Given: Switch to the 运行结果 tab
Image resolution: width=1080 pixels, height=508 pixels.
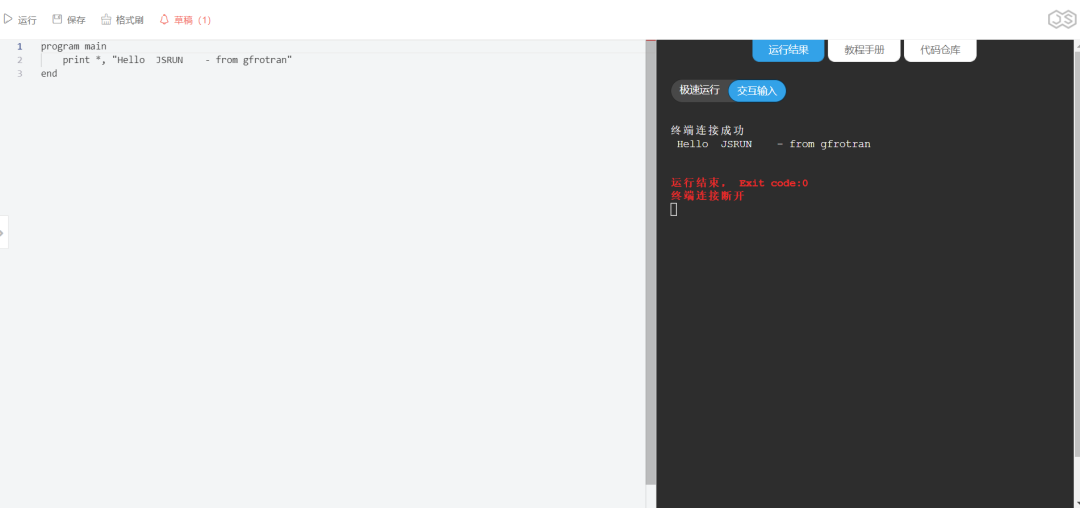Looking at the screenshot, I should 788,50.
